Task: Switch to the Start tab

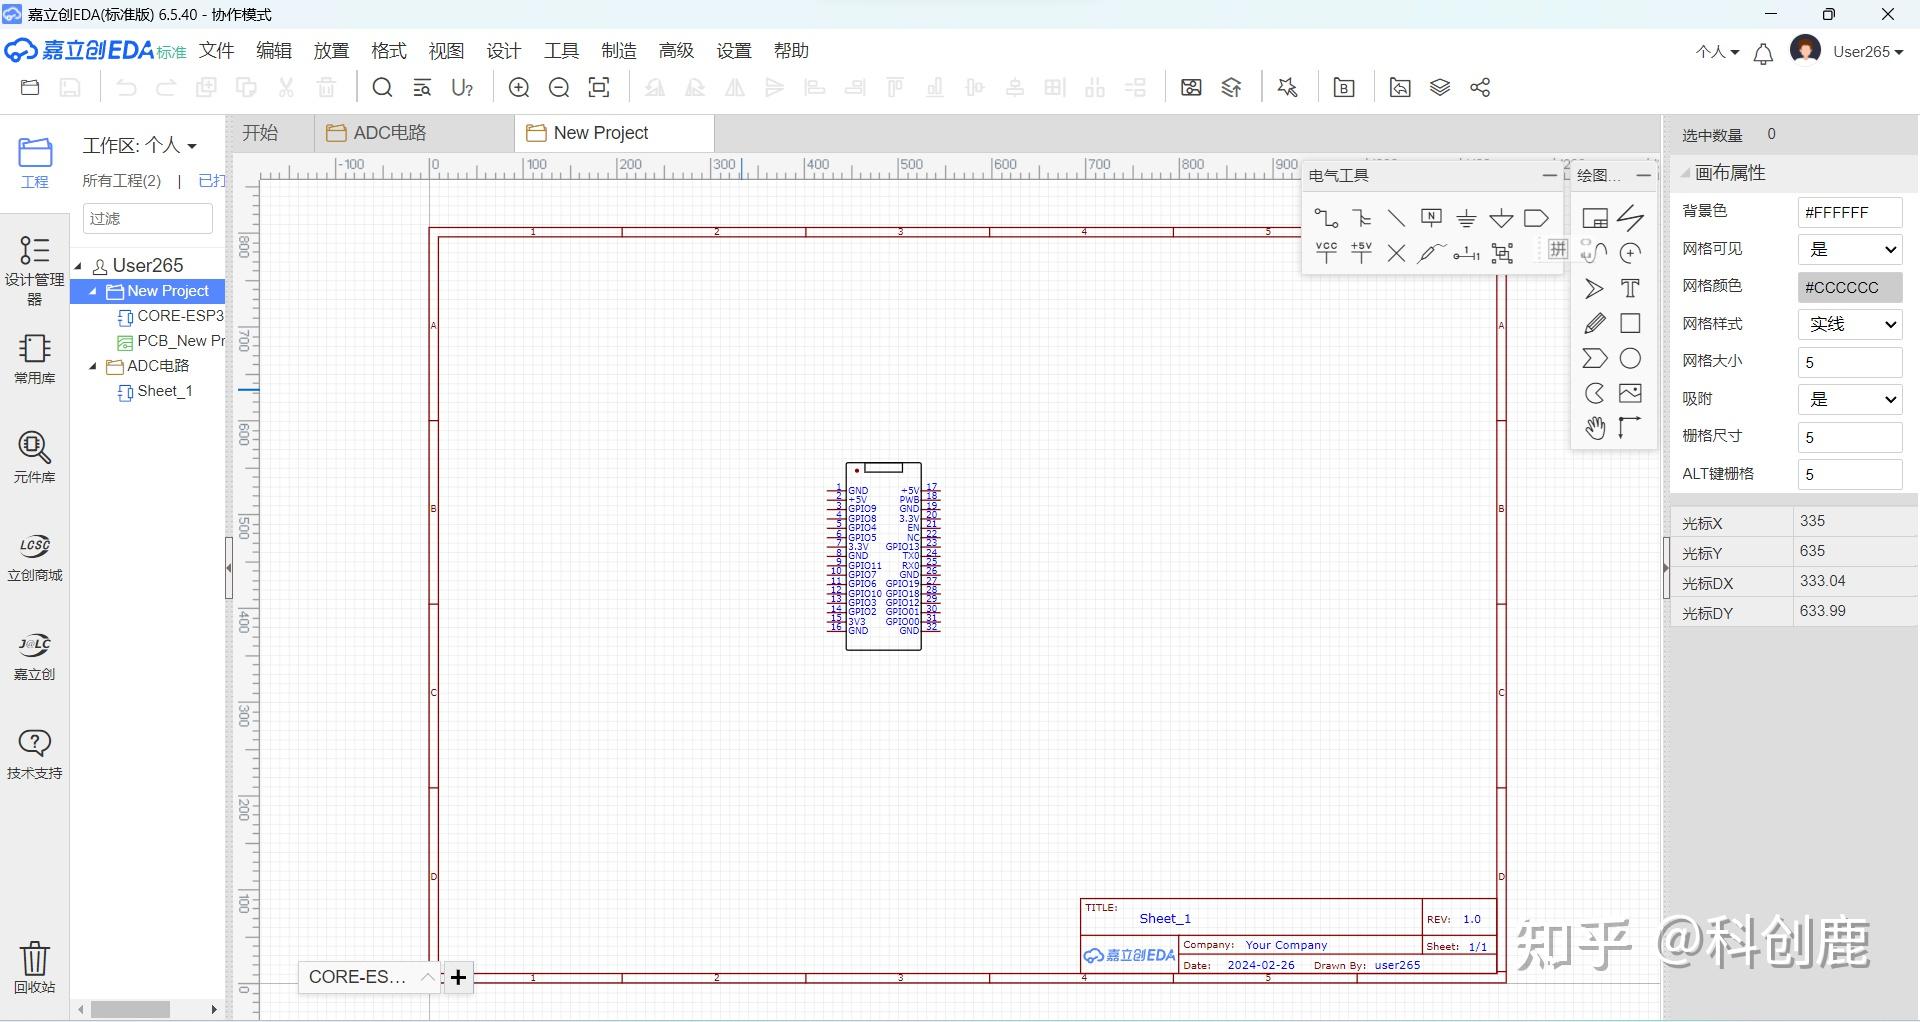Action: pos(260,133)
